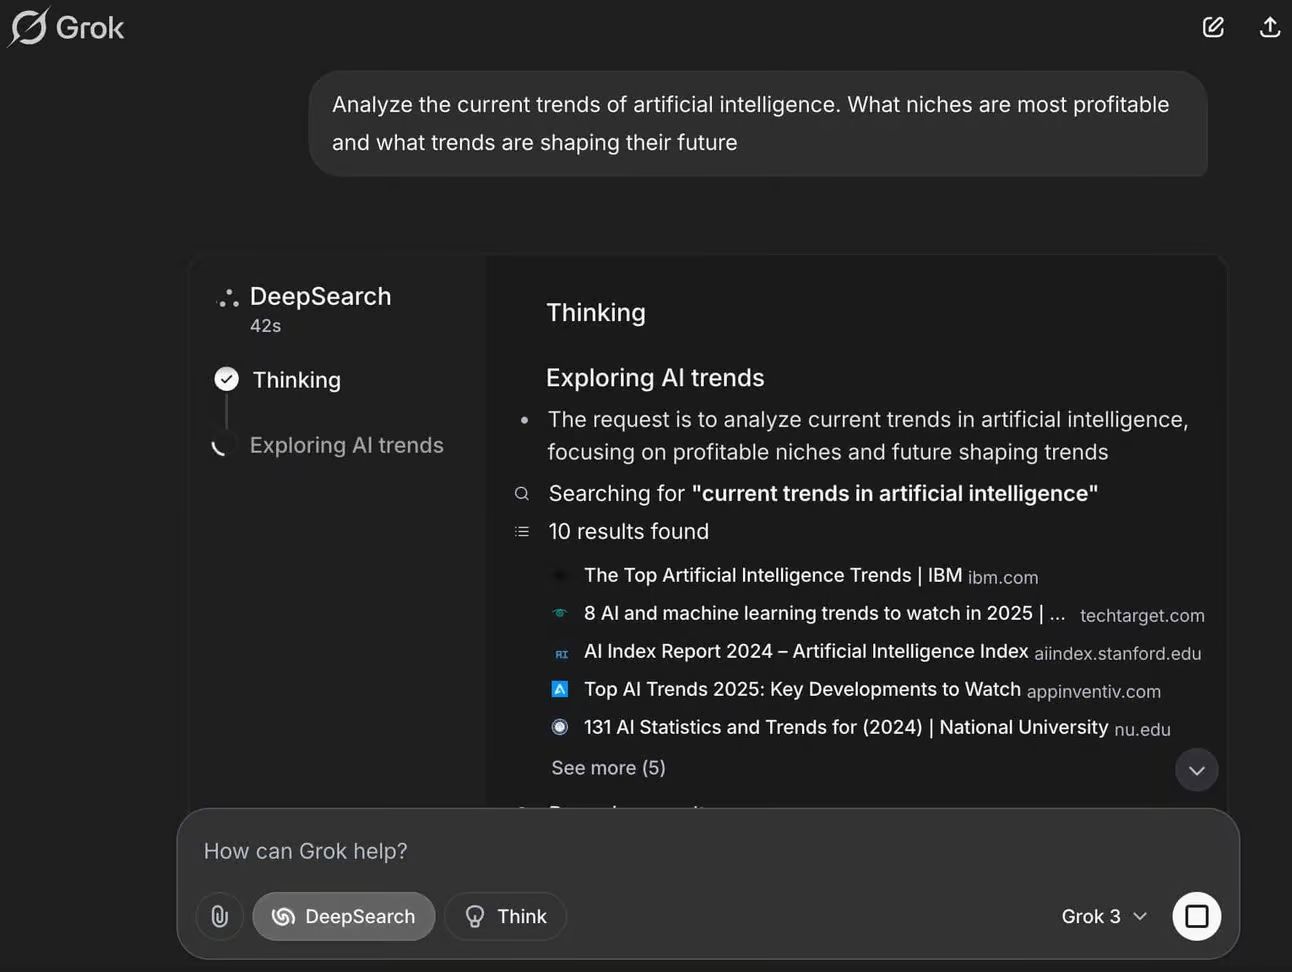
Task: Click the Grok logo icon
Action: (29, 27)
